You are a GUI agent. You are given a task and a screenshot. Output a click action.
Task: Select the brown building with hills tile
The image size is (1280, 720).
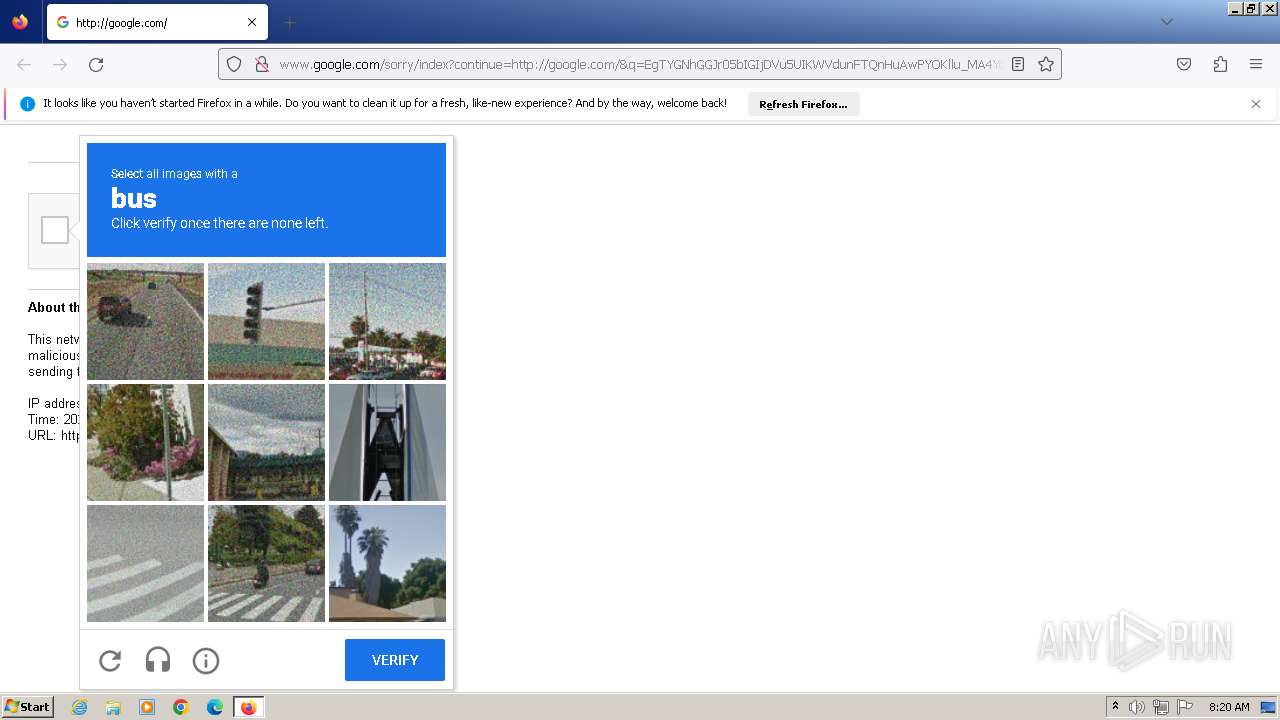tap(266, 442)
